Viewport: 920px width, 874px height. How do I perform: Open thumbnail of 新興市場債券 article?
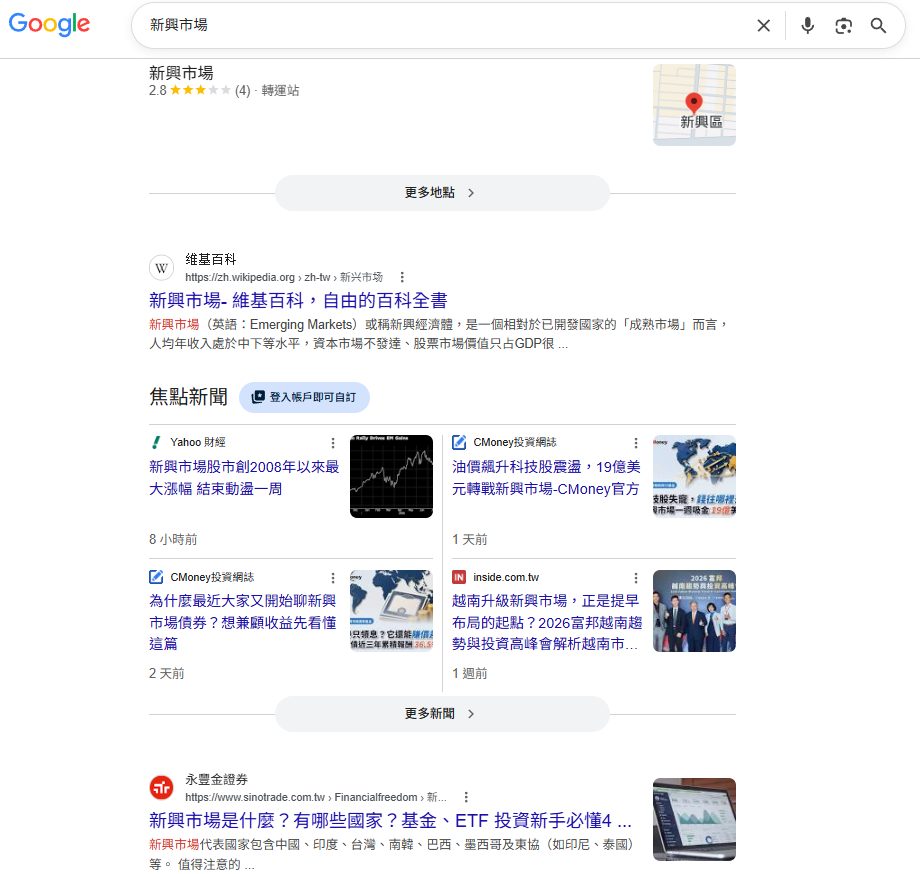(x=391, y=611)
